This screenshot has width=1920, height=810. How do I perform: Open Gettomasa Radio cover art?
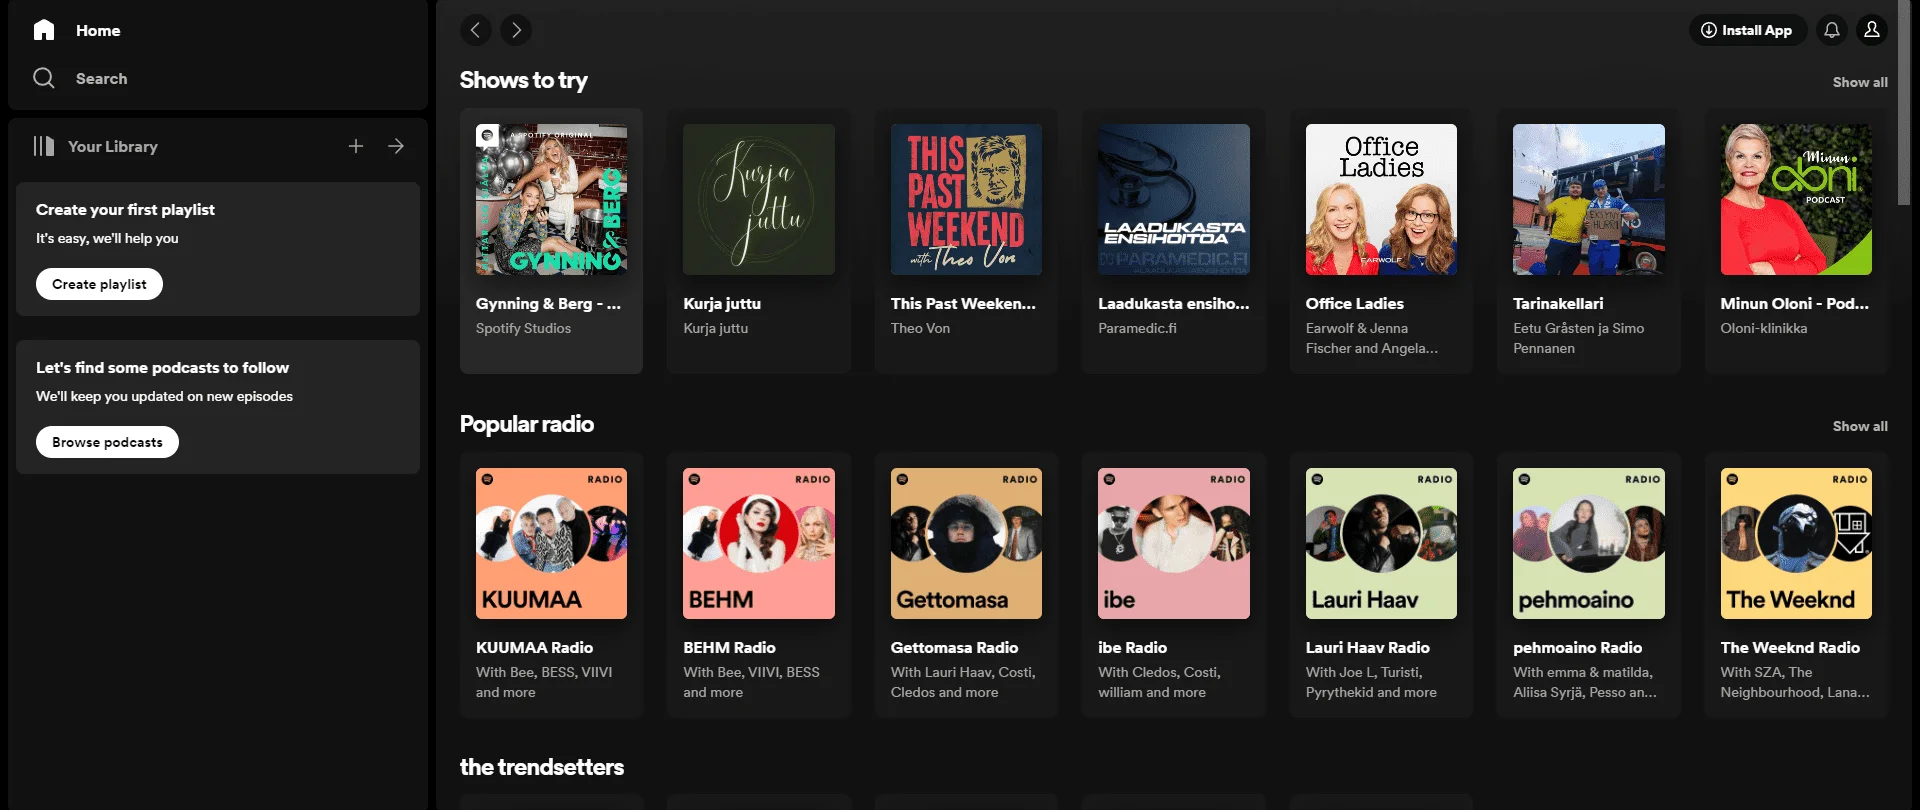pos(966,543)
